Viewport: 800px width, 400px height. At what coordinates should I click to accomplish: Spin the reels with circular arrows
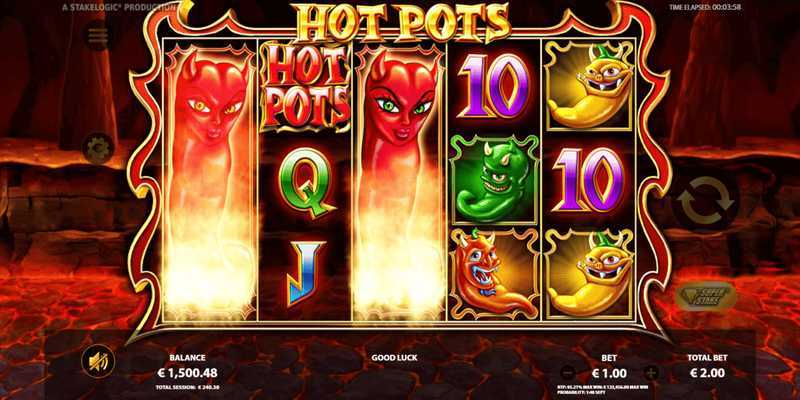pyautogui.click(x=705, y=202)
